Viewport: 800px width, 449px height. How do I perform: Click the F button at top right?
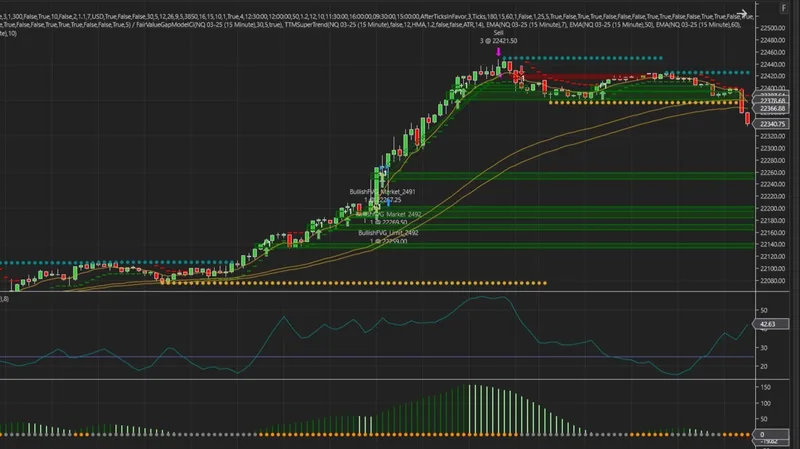click(x=783, y=8)
